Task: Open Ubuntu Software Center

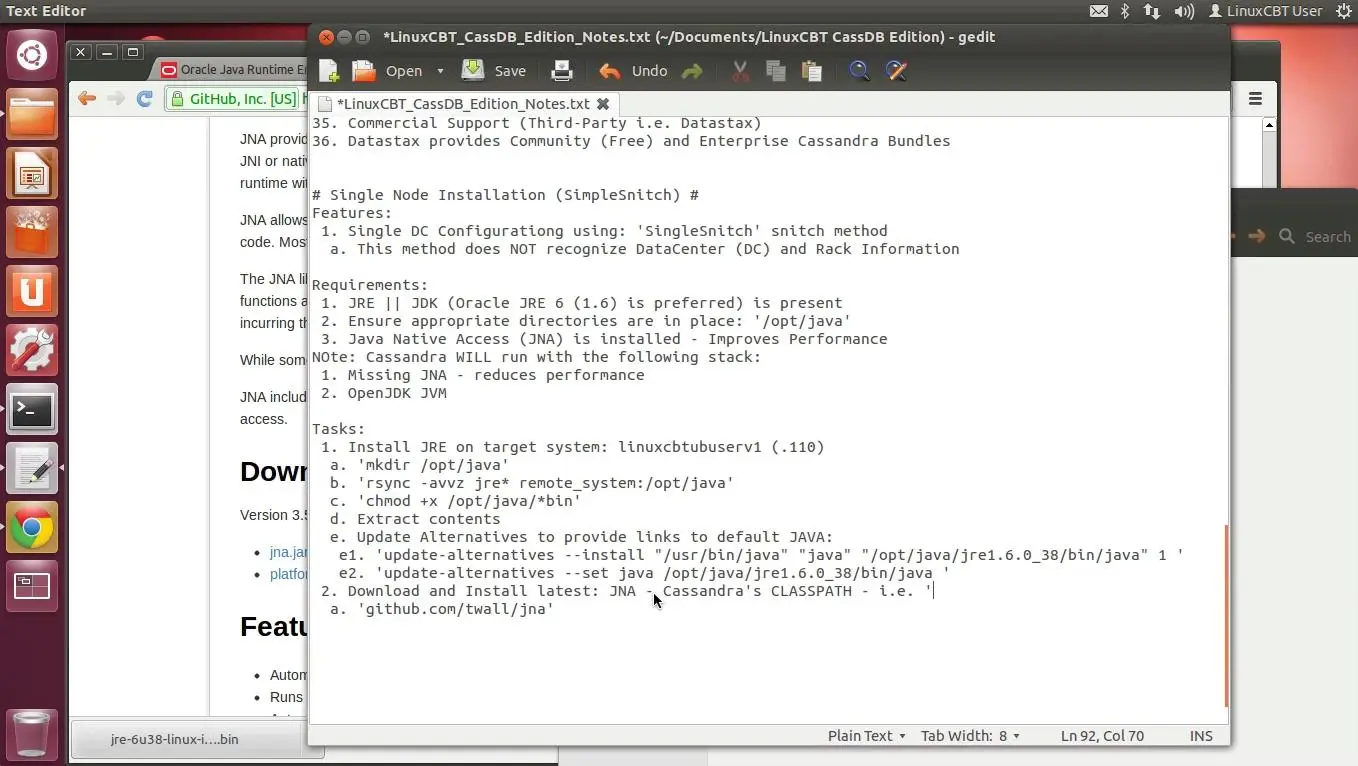Action: click(32, 232)
